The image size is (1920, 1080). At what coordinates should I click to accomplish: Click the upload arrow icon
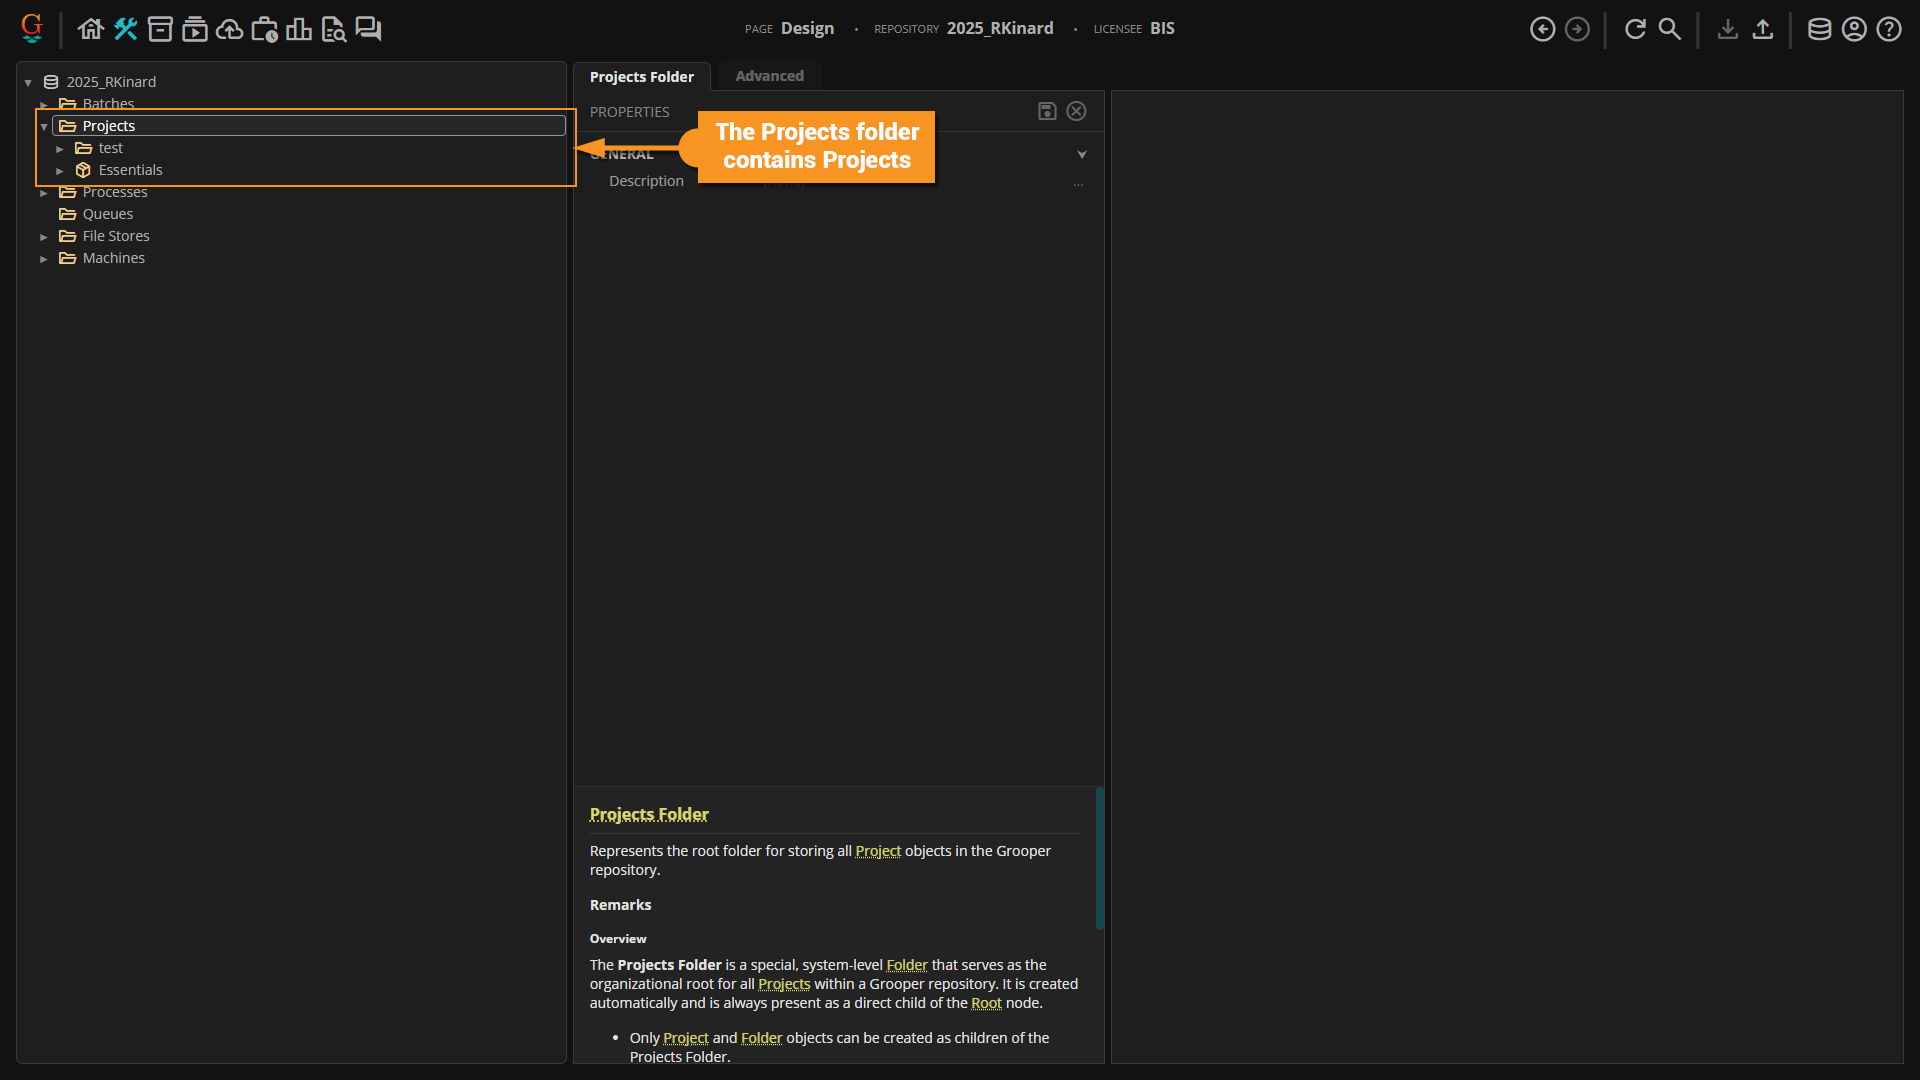coord(1763,29)
